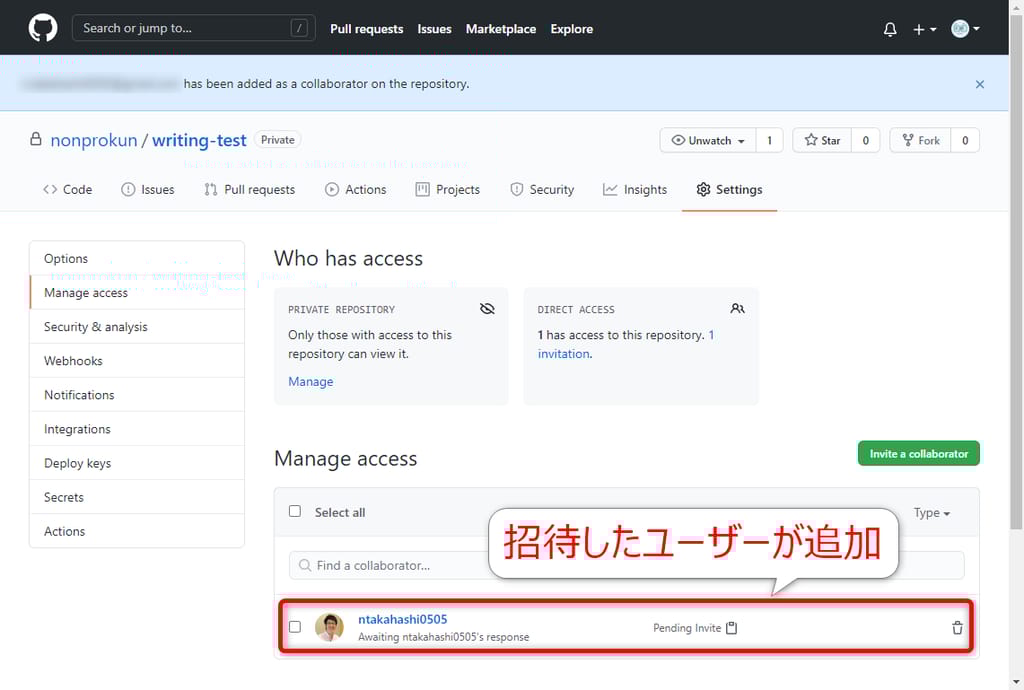The width and height of the screenshot is (1024, 690).
Task: Select Deploy keys in settings sidebar
Action: [137, 463]
